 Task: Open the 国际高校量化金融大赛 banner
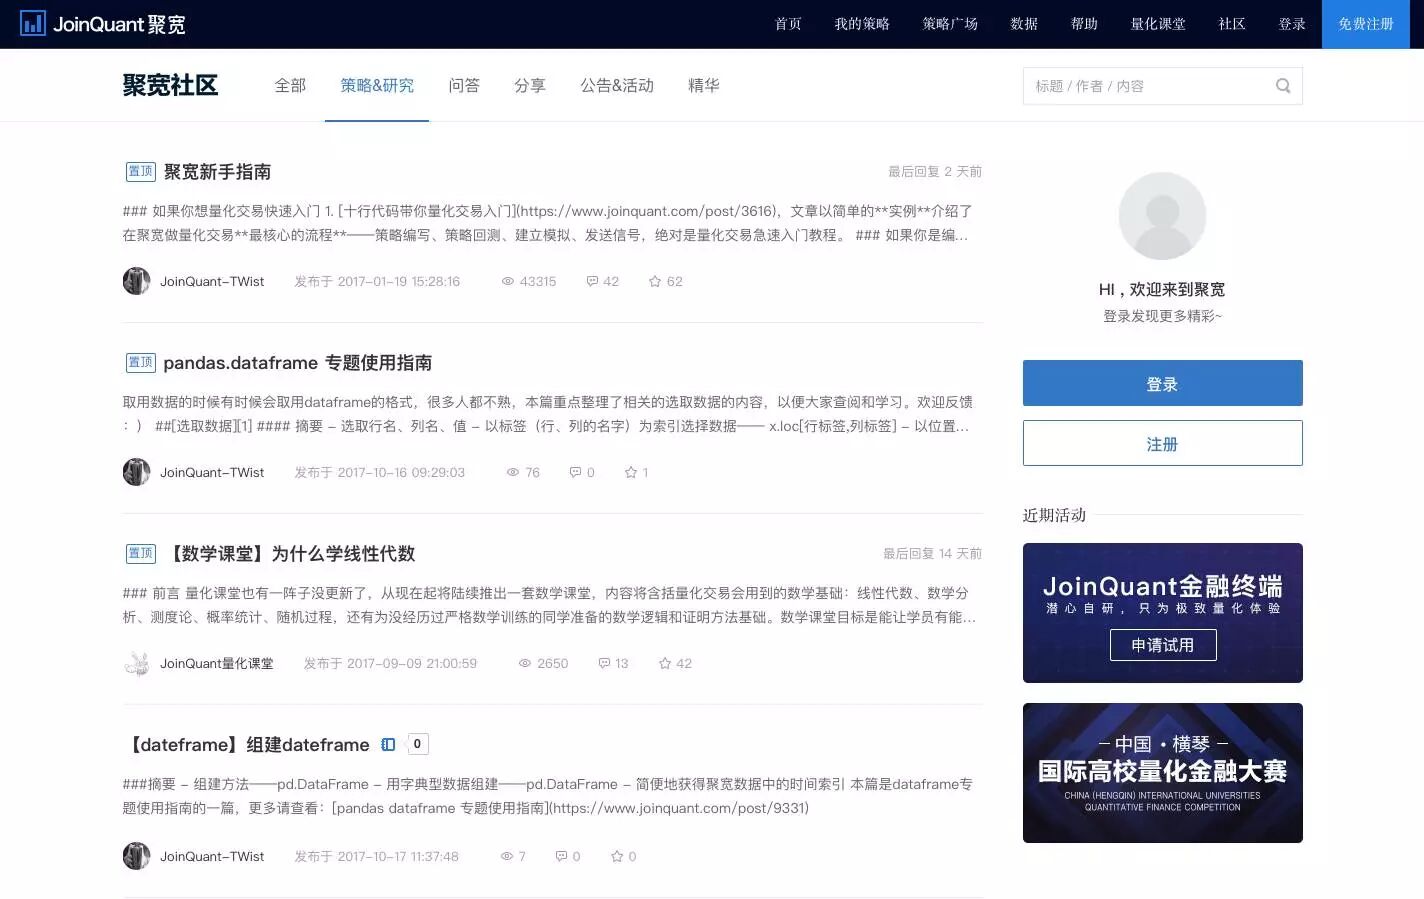pos(1162,773)
